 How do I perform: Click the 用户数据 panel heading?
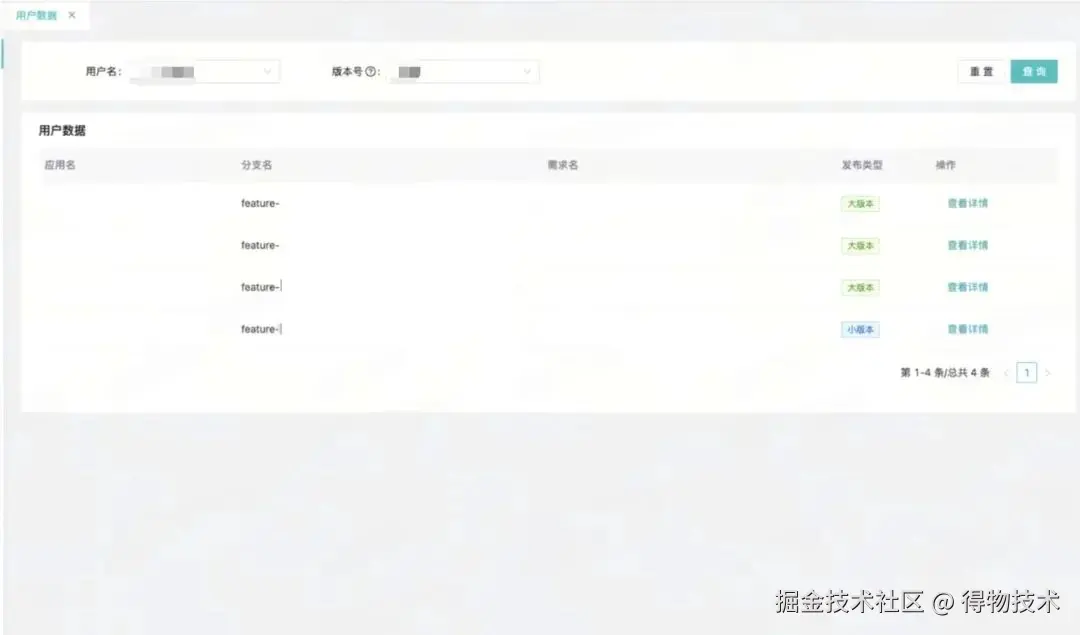62,130
